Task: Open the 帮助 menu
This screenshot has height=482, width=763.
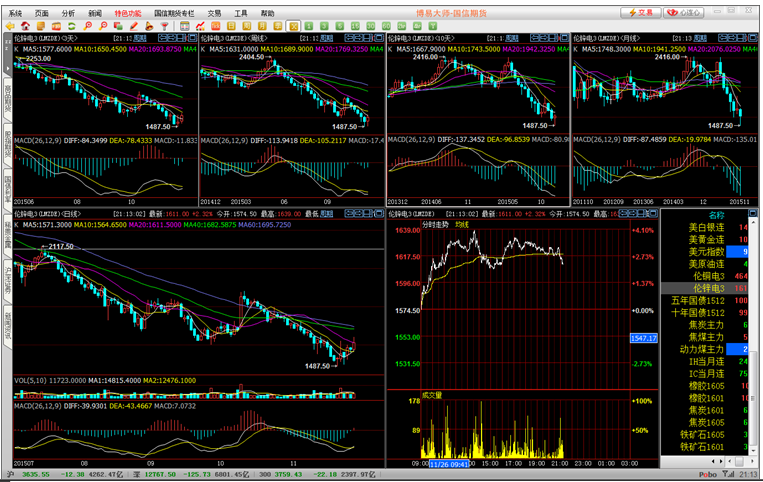Action: 267,13
